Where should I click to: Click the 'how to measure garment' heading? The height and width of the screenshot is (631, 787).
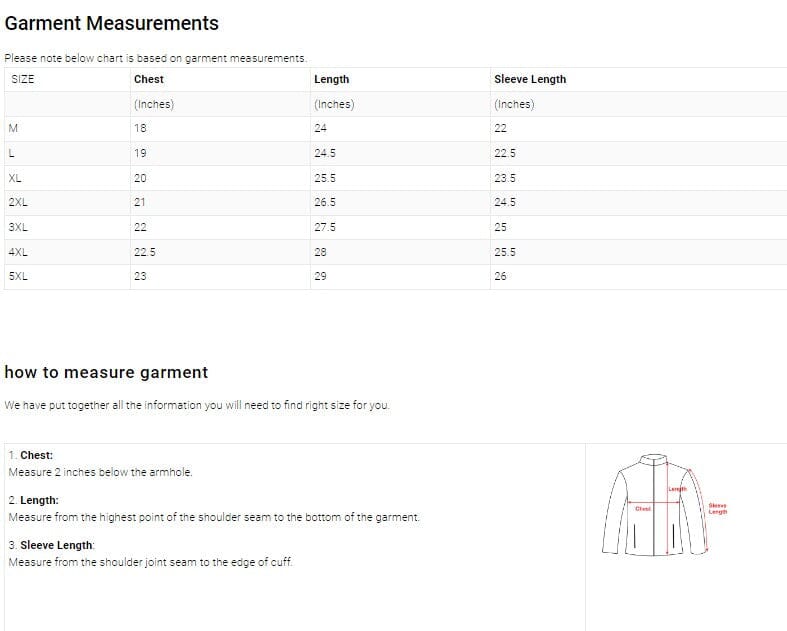tap(106, 372)
